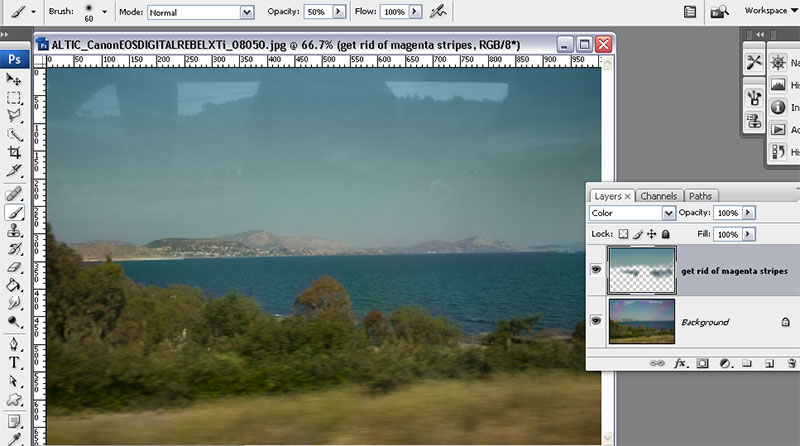Open the brush Mode dropdown

(x=247, y=12)
